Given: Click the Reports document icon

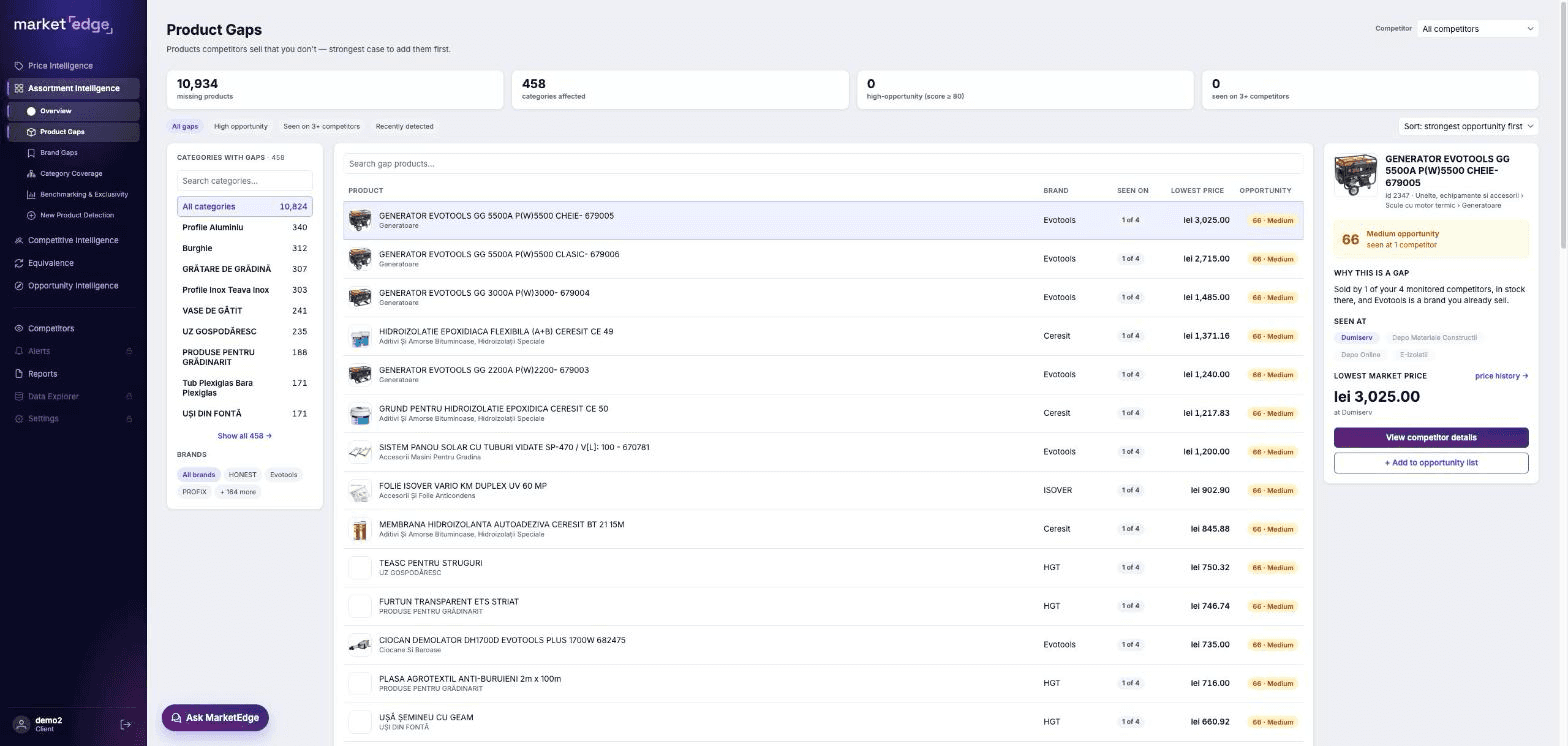Looking at the screenshot, I should pos(19,374).
